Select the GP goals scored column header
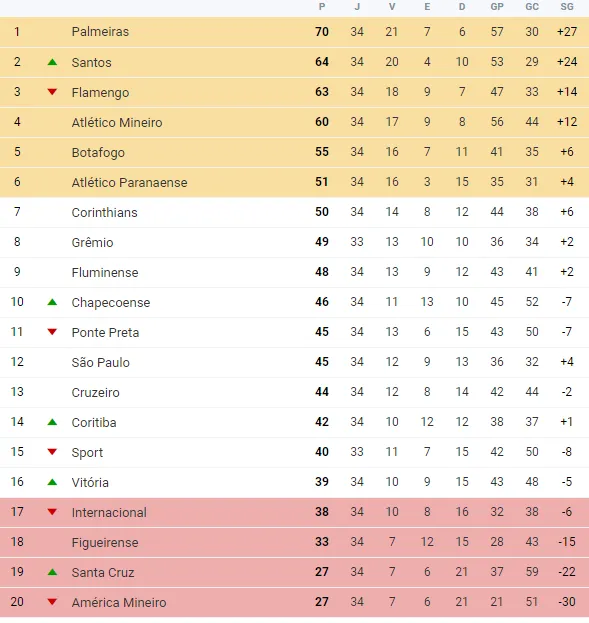Viewport: 589px width, 623px height. (x=497, y=7)
